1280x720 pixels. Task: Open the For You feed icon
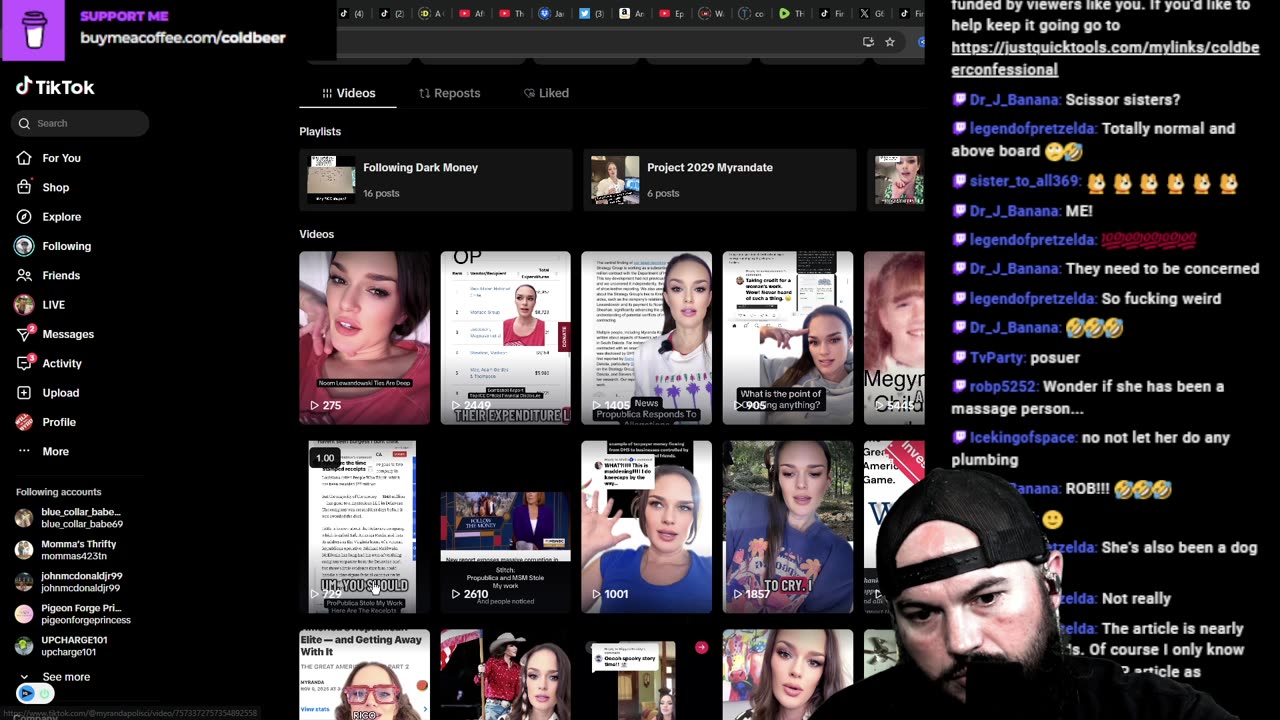[x=24, y=158]
